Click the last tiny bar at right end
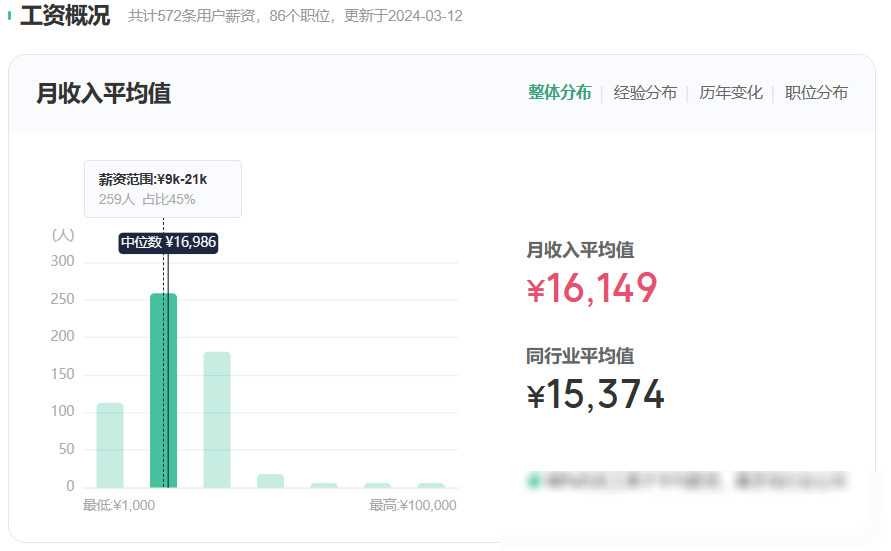 coord(431,485)
